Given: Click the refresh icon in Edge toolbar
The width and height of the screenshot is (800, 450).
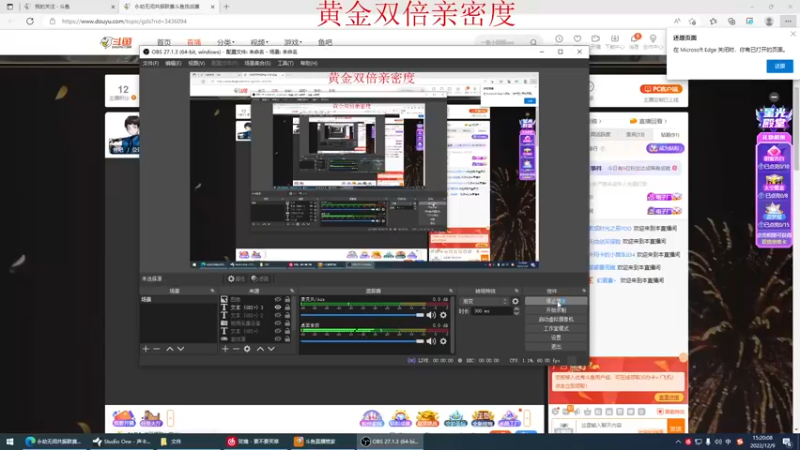Looking at the screenshot, I should click(x=30, y=21).
